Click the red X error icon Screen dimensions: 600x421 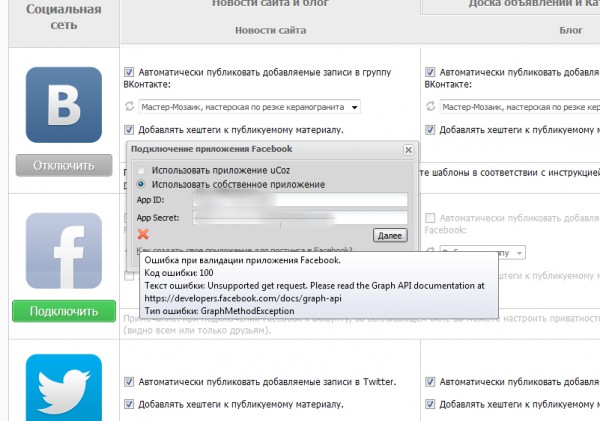pos(143,234)
